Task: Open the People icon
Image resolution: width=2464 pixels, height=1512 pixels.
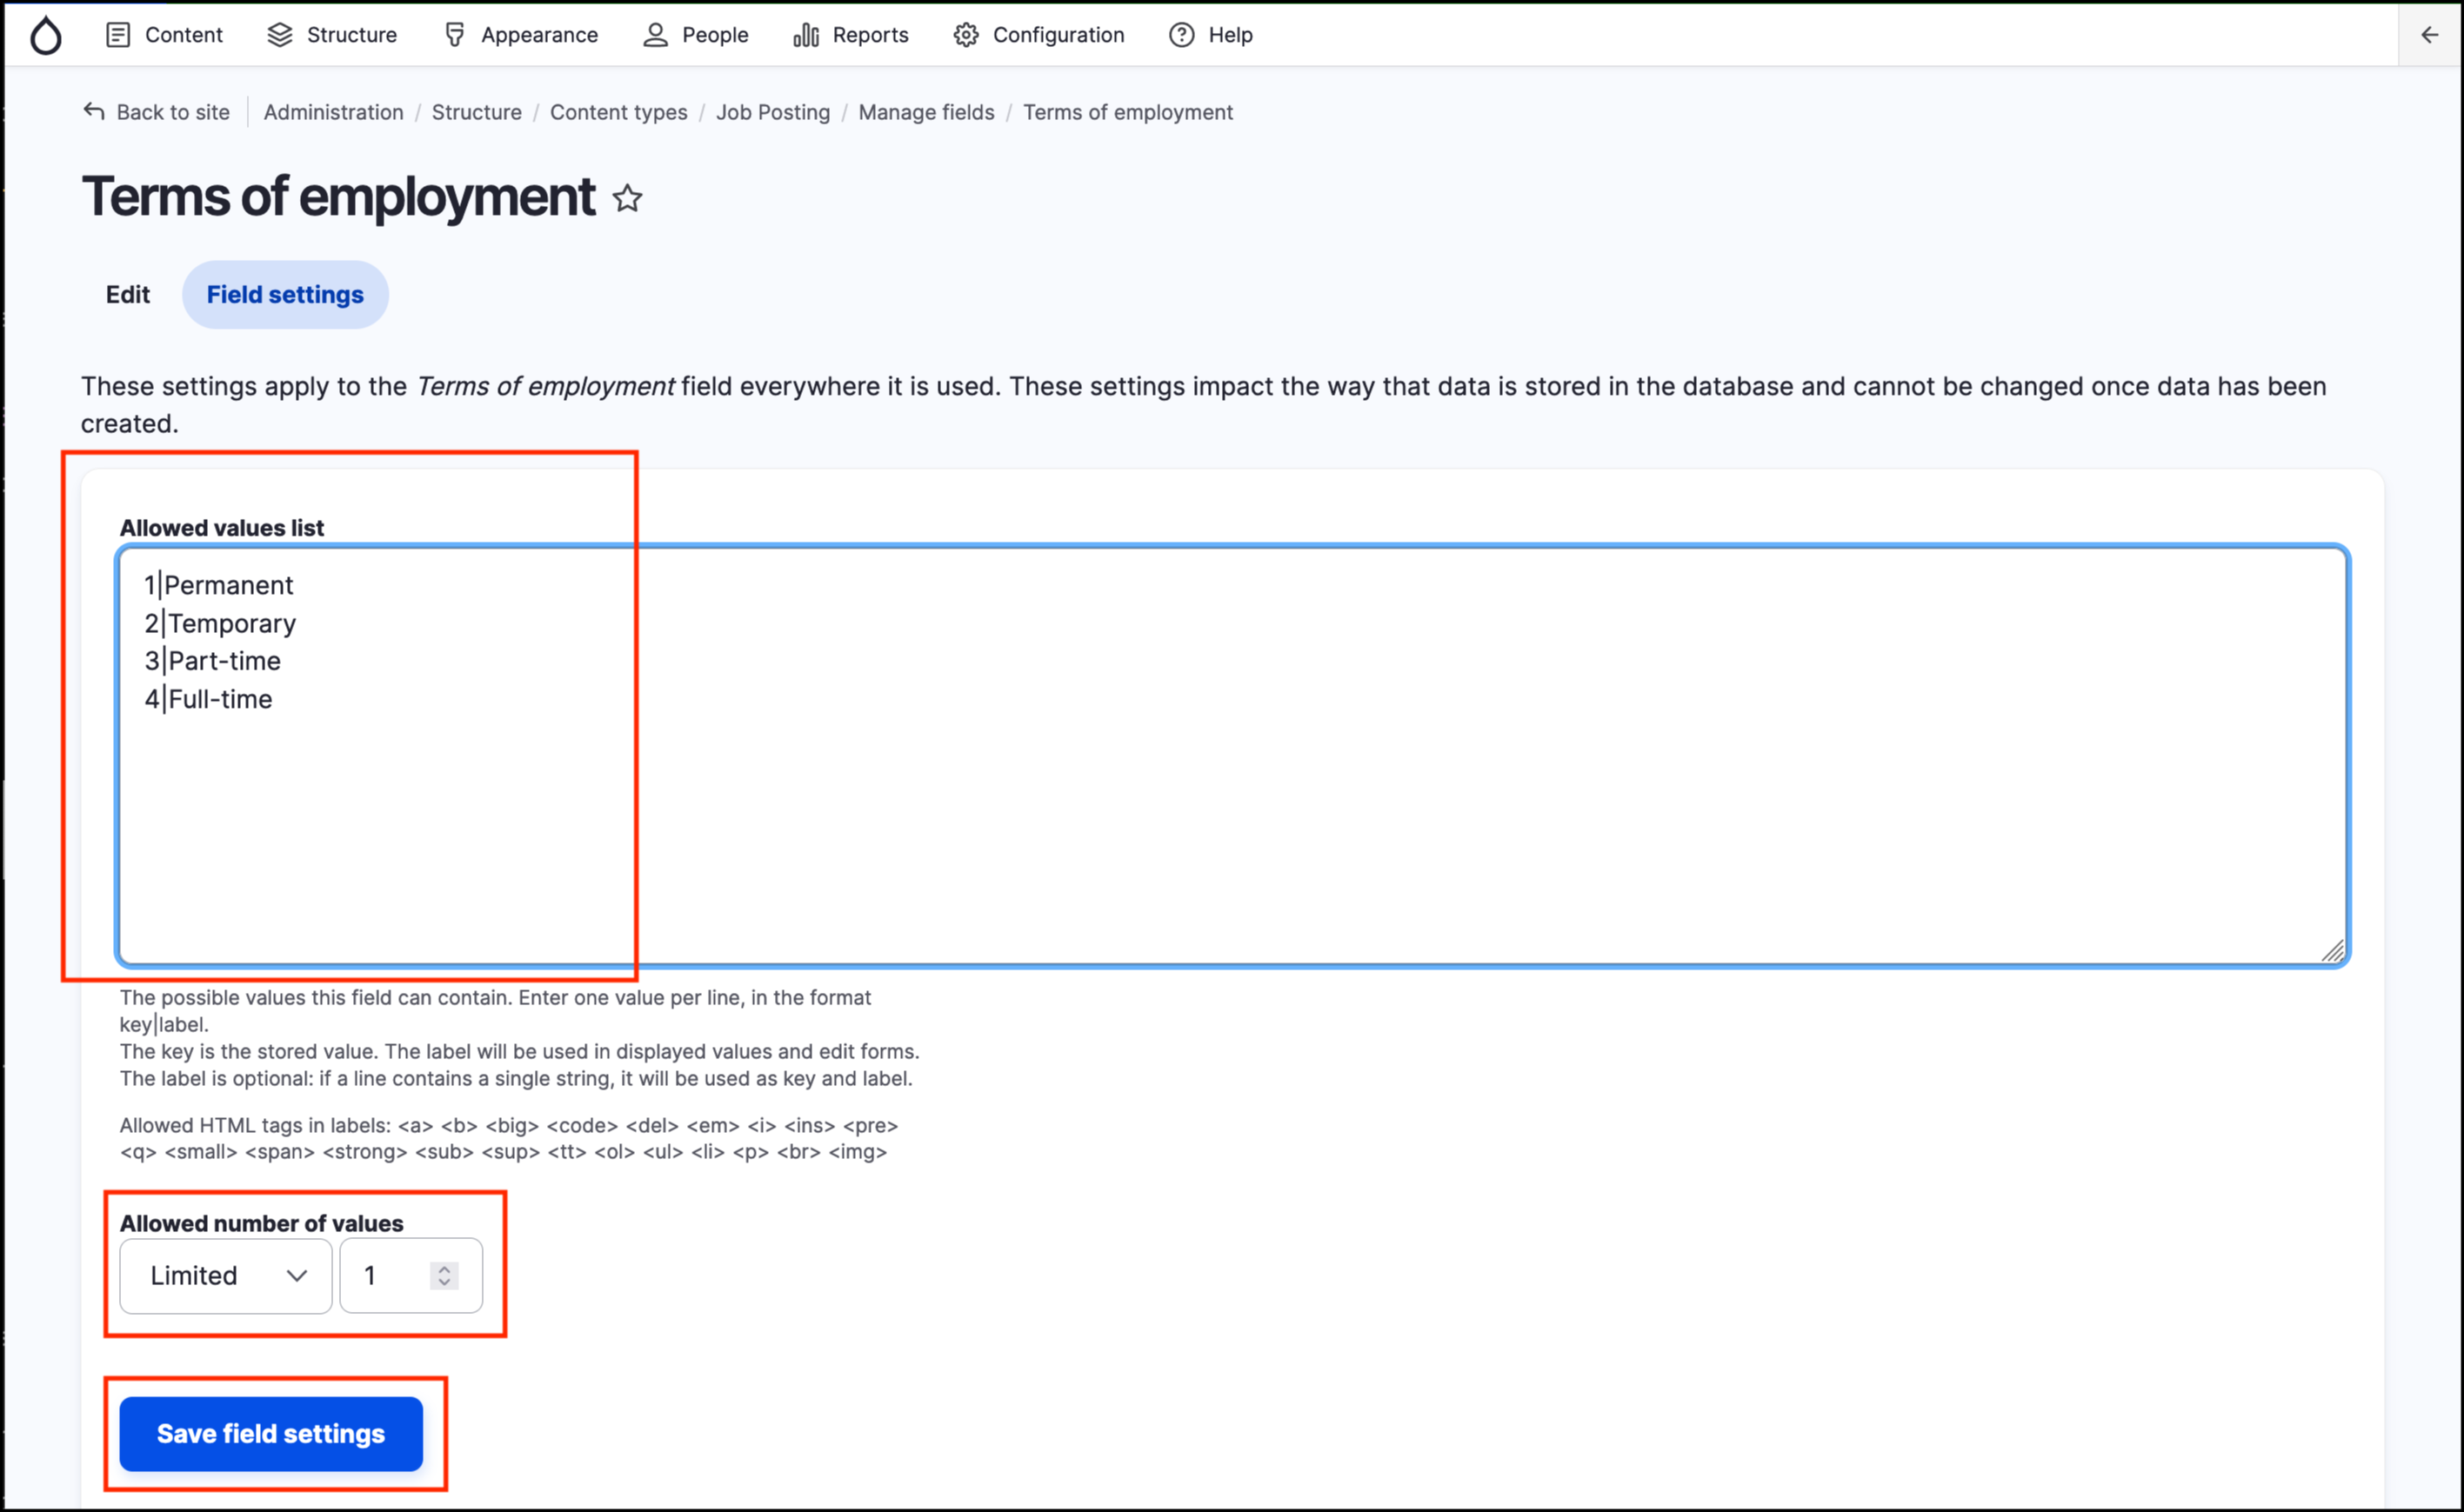Action: (654, 34)
